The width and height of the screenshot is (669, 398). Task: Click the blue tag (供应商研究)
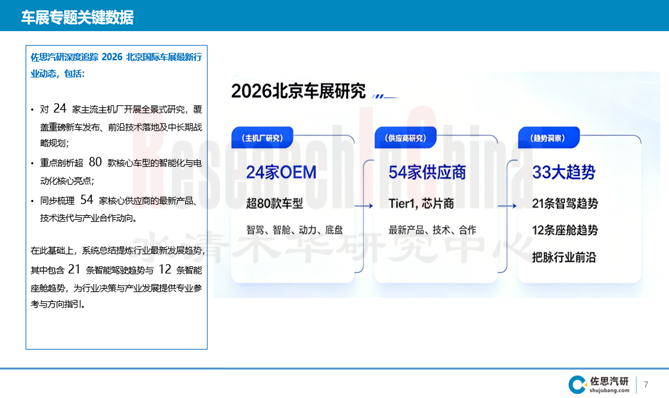tap(405, 138)
